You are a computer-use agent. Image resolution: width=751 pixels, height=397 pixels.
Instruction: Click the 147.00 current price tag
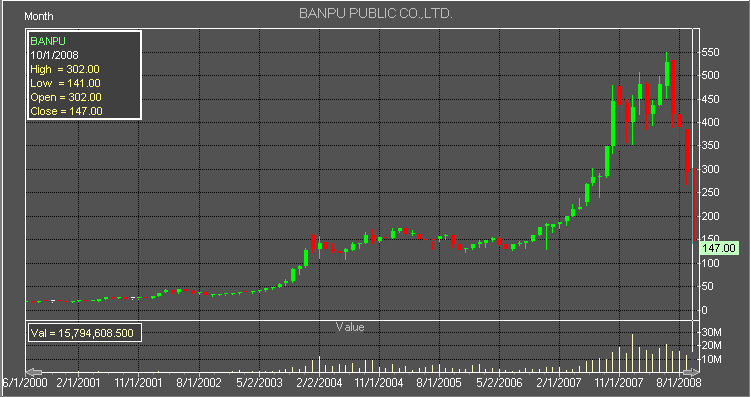point(719,248)
